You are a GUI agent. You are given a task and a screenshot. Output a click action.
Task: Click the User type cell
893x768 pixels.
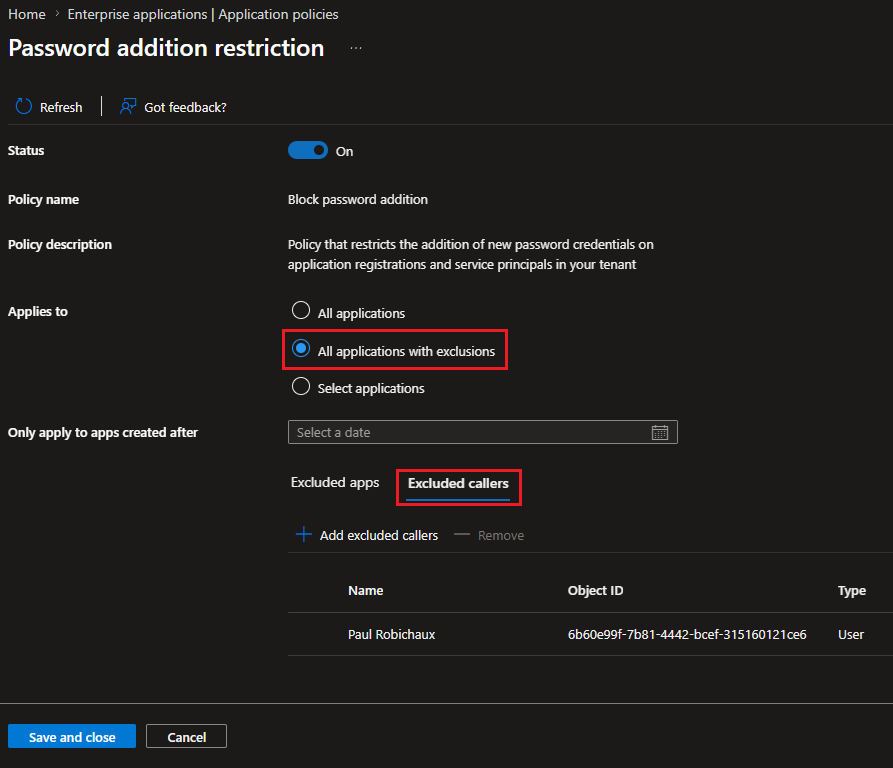pyautogui.click(x=851, y=634)
